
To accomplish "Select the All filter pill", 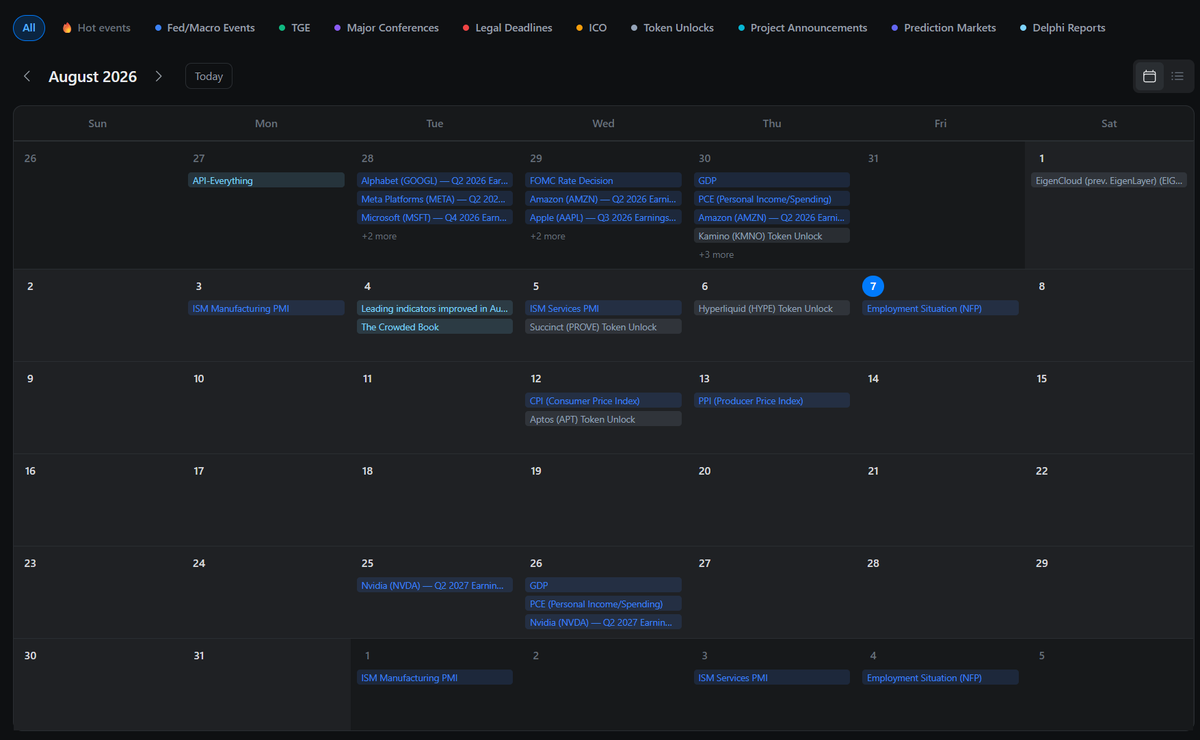I will [x=28, y=28].
